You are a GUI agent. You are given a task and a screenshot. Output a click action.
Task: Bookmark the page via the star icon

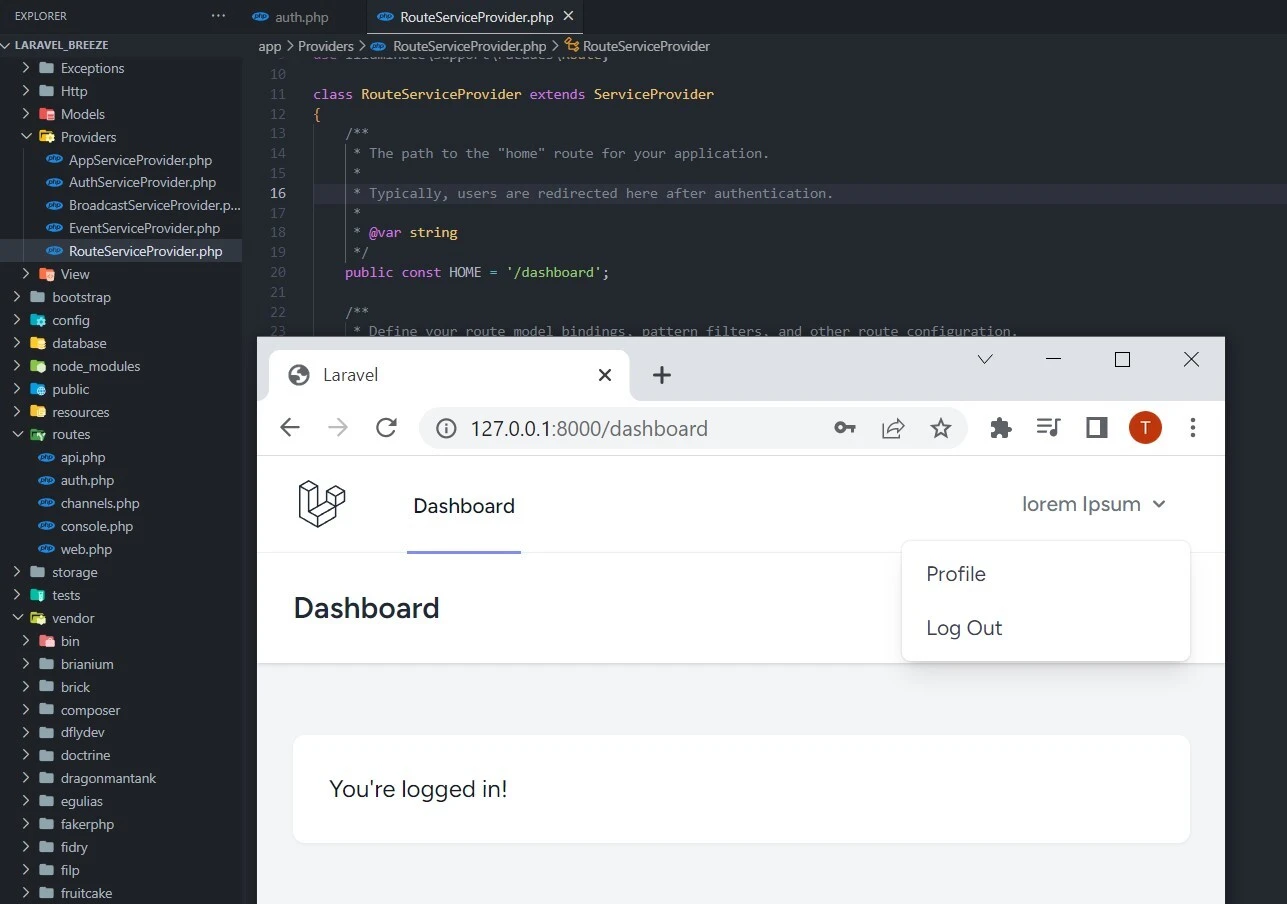coord(940,427)
